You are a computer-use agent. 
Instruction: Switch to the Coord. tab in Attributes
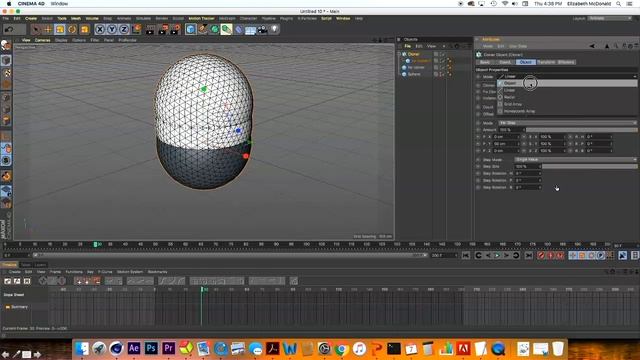pyautogui.click(x=505, y=62)
